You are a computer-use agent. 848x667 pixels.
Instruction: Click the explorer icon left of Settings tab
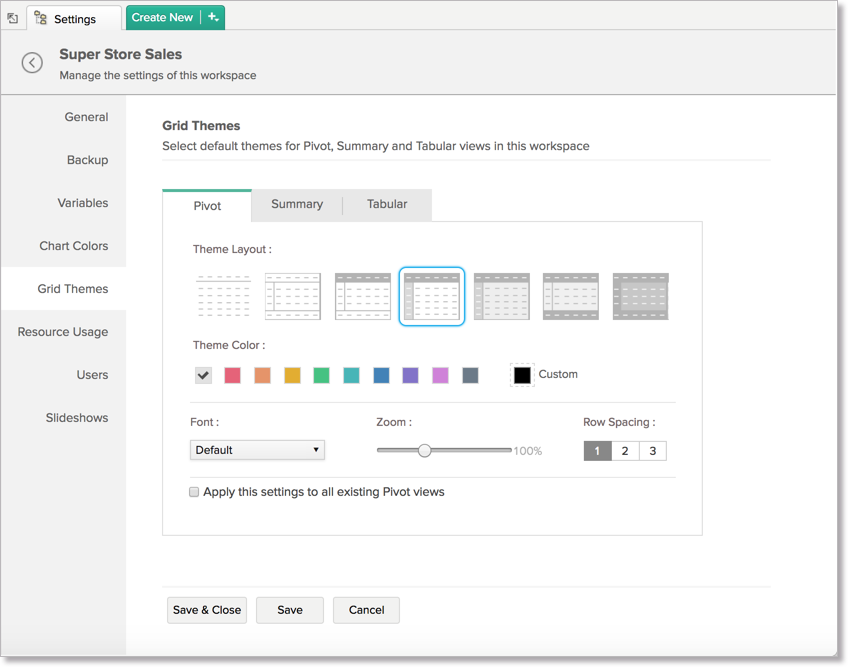point(12,18)
